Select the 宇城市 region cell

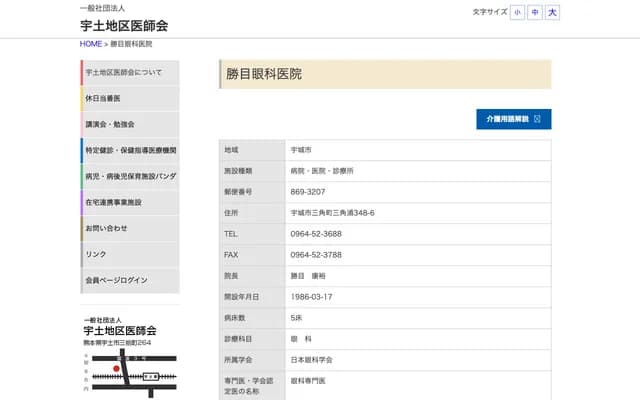click(418, 150)
